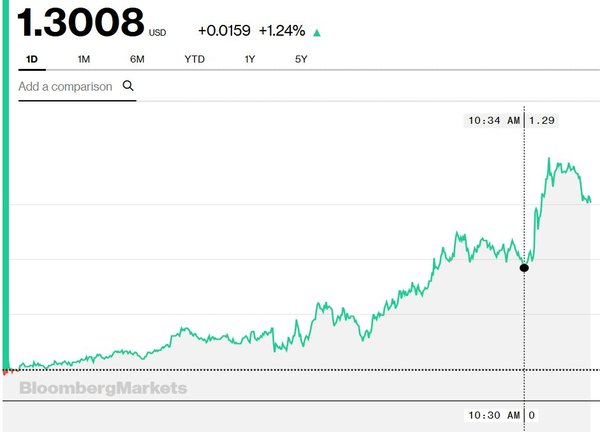The height and width of the screenshot is (432, 600).
Task: Show the 6M chart range
Action: pyautogui.click(x=137, y=59)
